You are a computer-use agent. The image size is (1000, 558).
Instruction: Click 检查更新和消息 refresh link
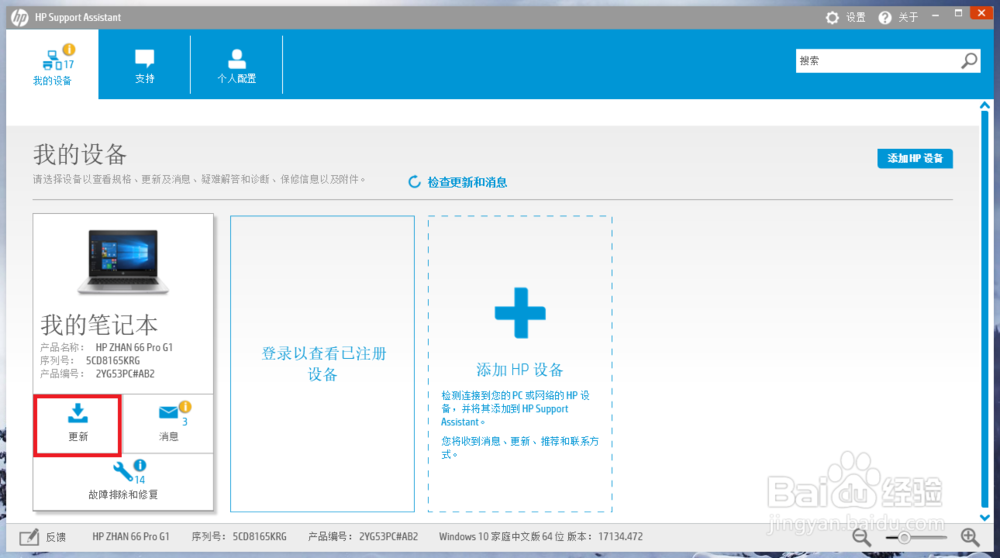tap(458, 182)
